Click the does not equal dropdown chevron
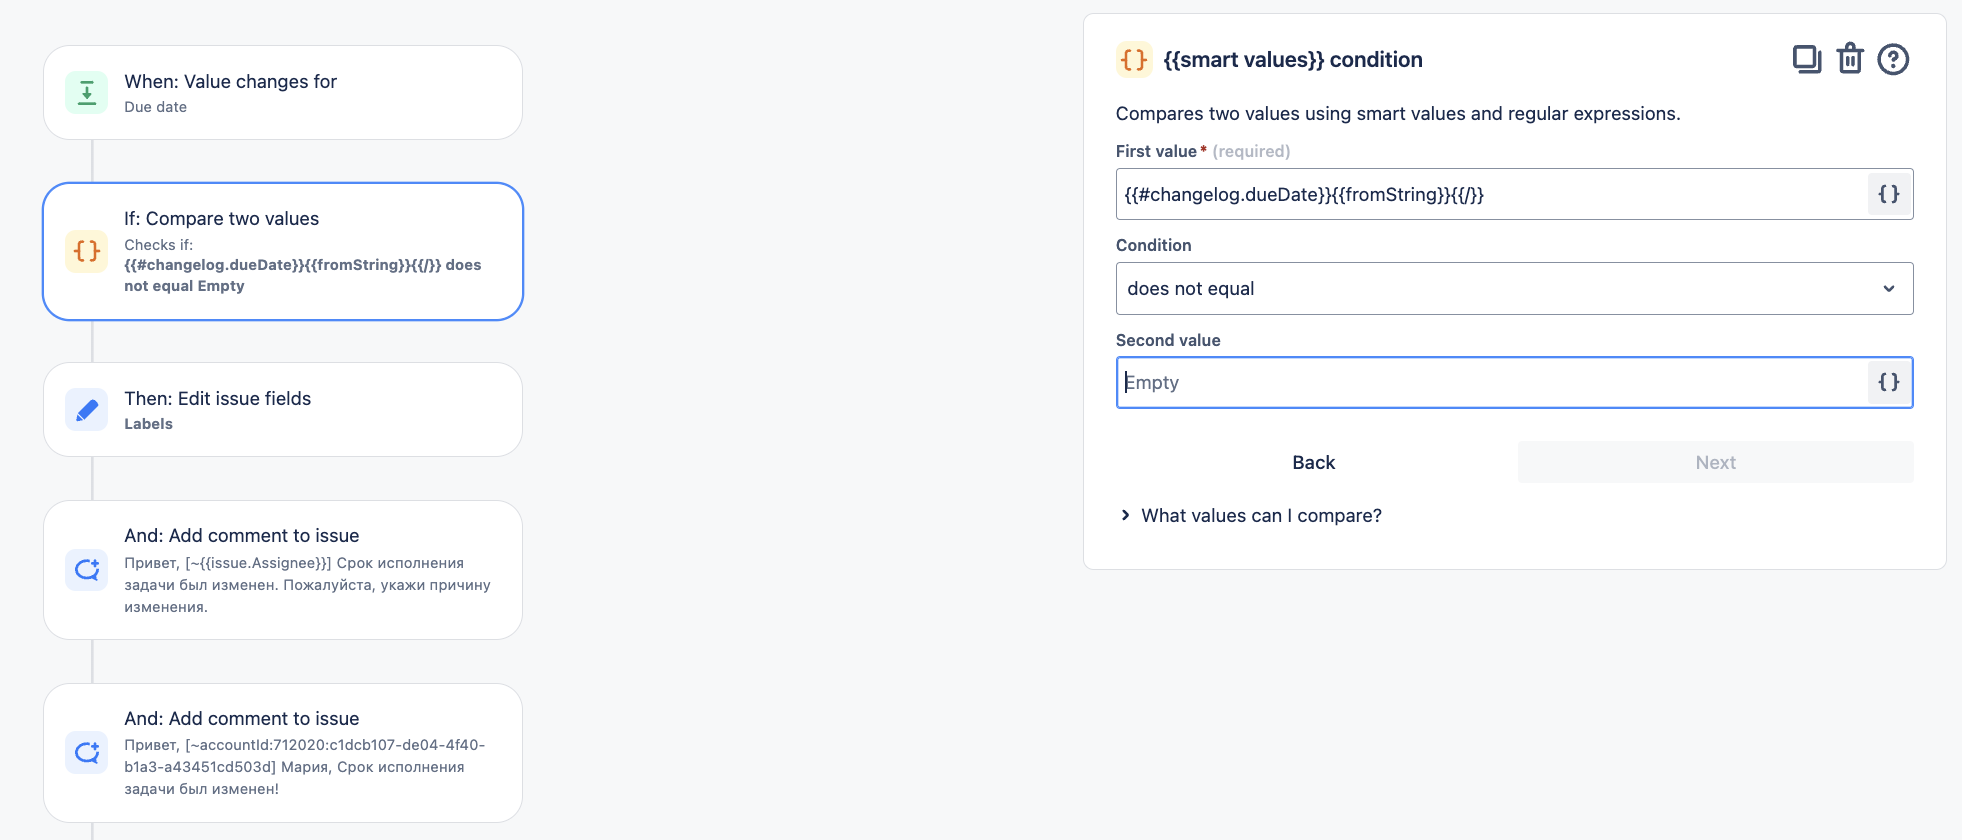The width and height of the screenshot is (1962, 840). point(1889,289)
